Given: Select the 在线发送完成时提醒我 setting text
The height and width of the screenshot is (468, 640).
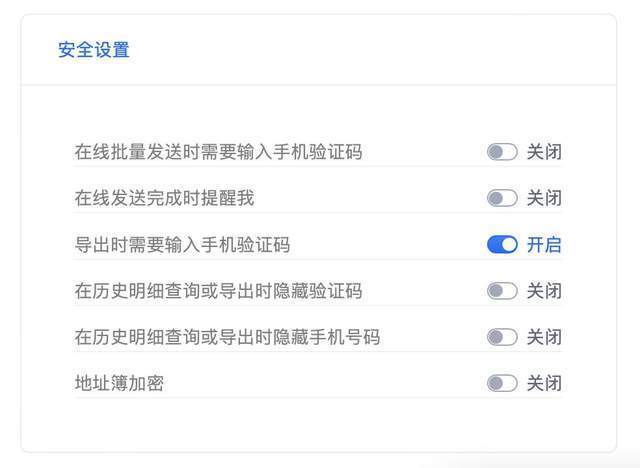Looking at the screenshot, I should (164, 198).
